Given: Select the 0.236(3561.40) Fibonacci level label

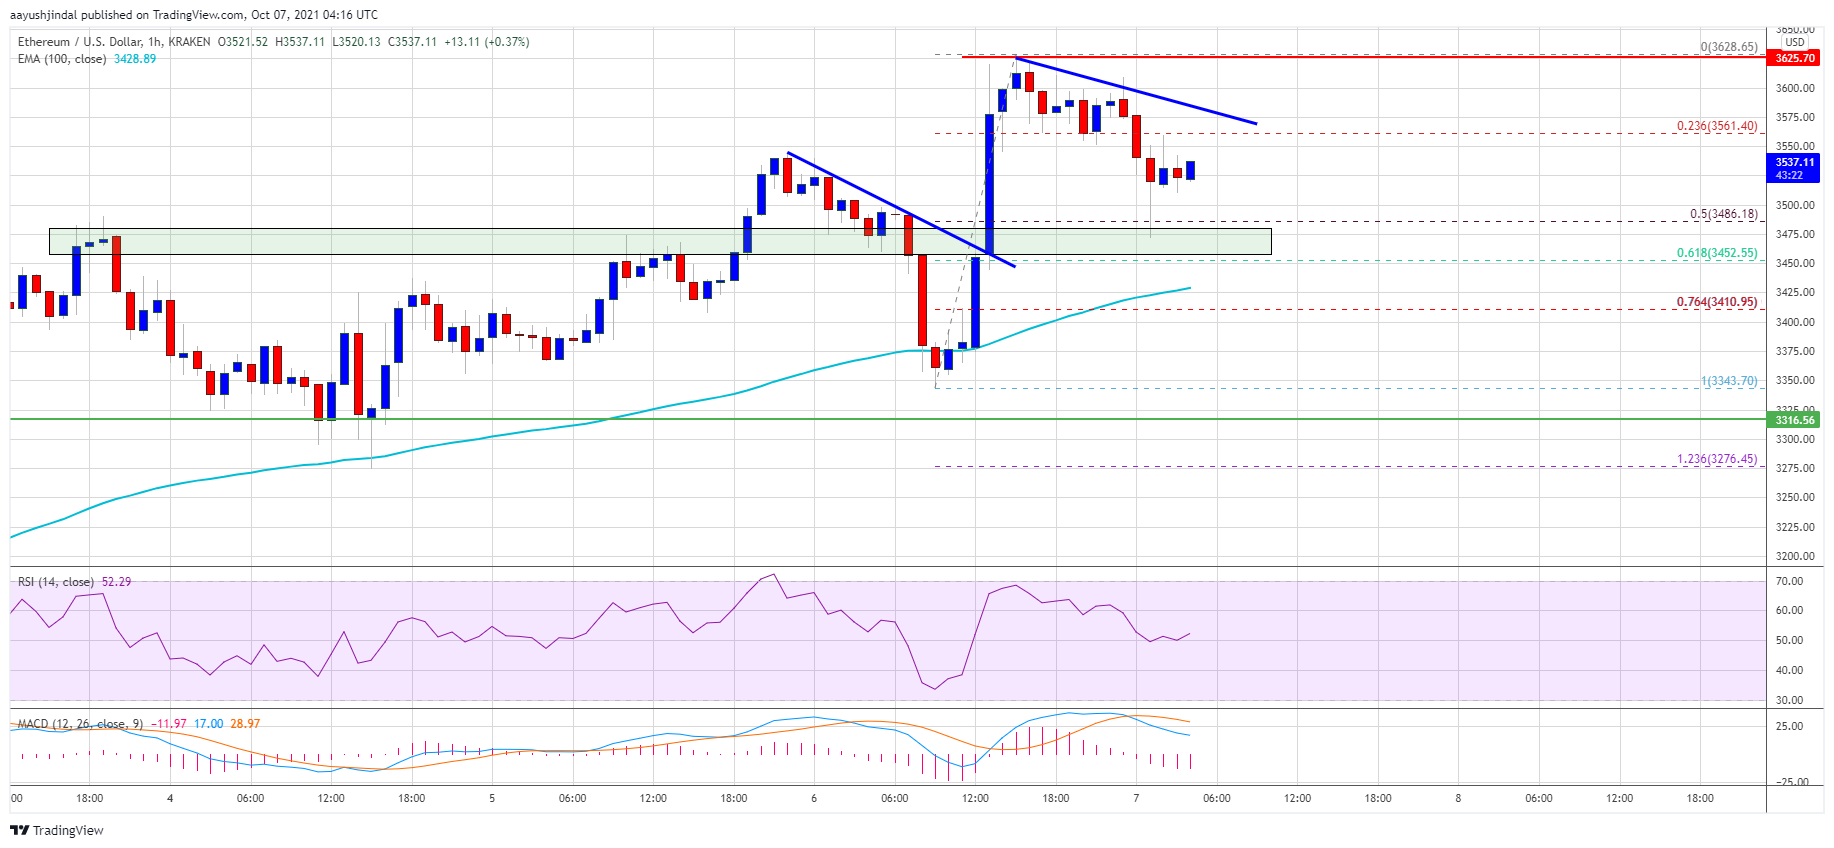Looking at the screenshot, I should [x=1716, y=126].
